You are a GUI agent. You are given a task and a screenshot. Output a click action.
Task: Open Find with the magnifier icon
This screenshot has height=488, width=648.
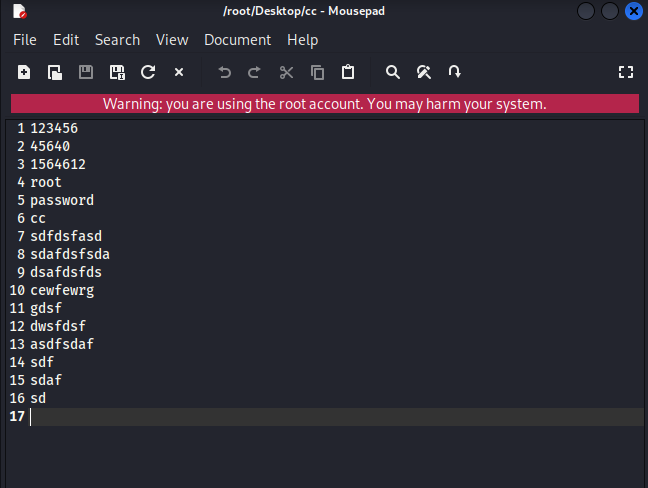[393, 72]
